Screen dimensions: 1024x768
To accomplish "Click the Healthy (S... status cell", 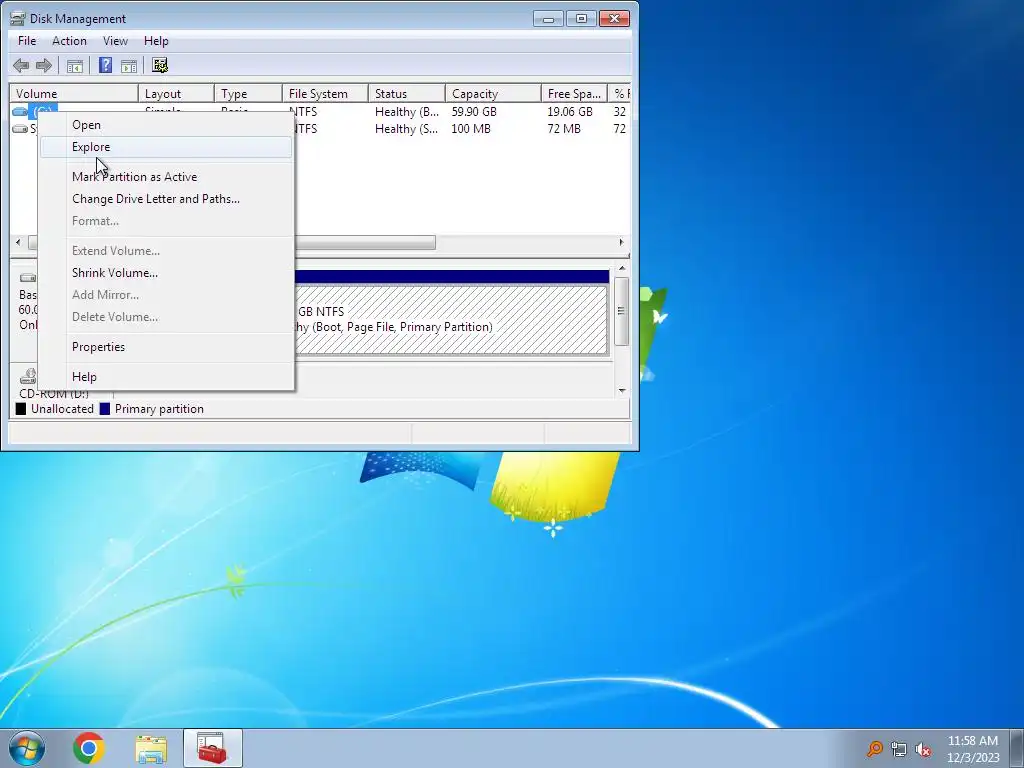I will 406,129.
